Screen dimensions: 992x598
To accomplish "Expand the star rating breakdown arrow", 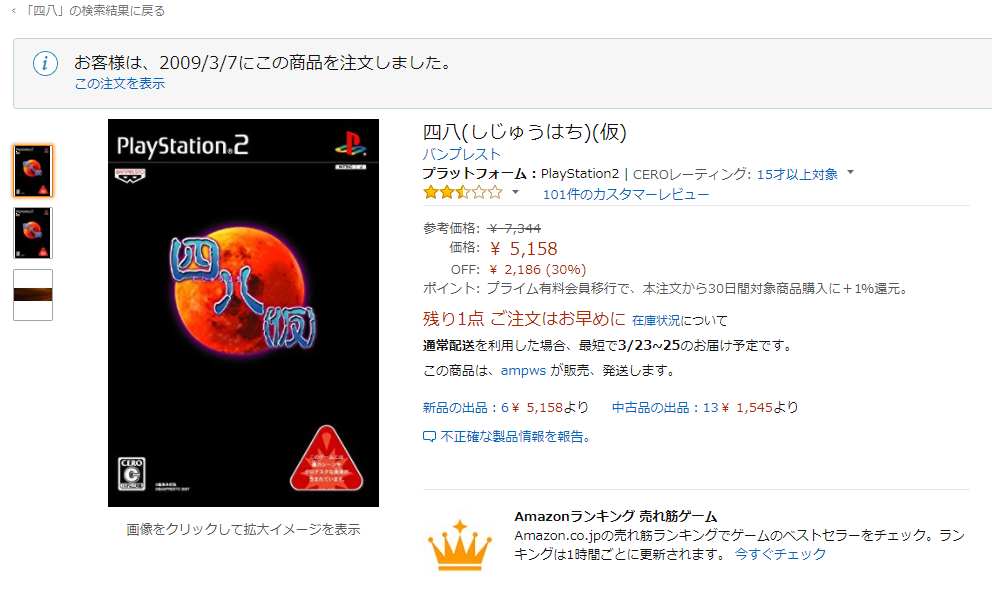I will (516, 192).
